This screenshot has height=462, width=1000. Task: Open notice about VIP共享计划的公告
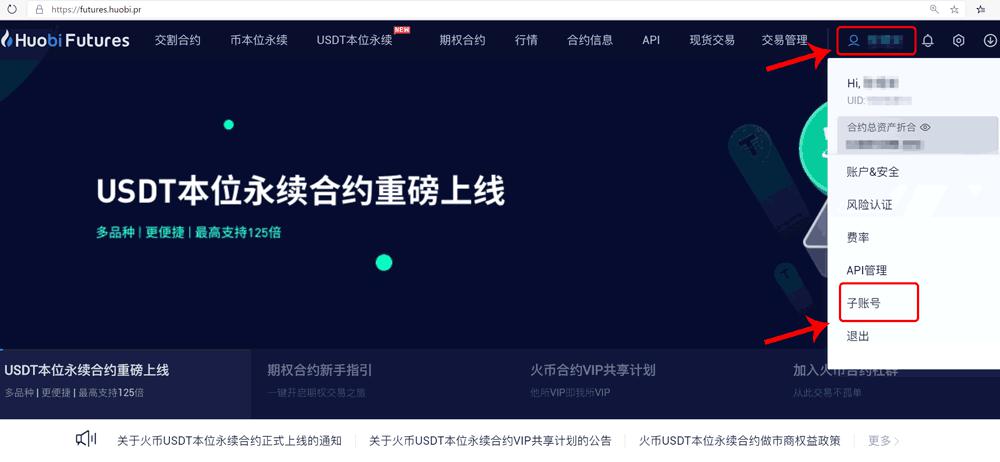tap(490, 440)
